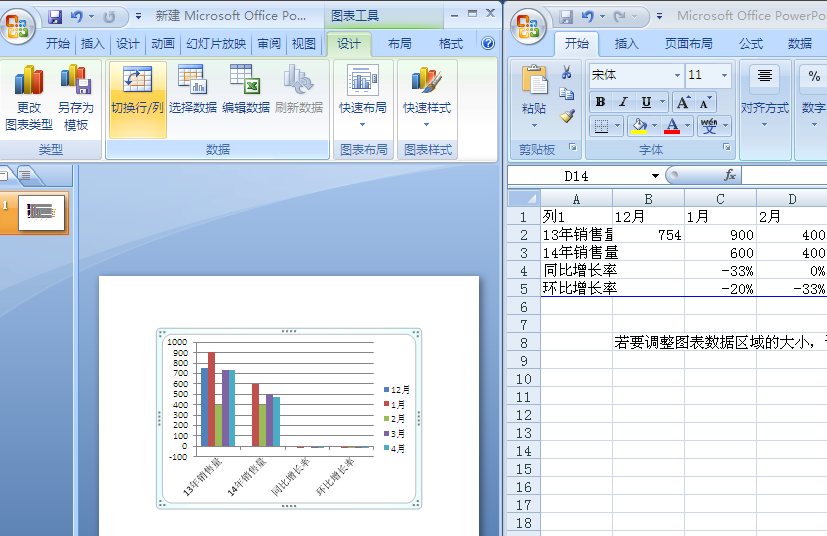Image resolution: width=827 pixels, height=536 pixels.
Task: Open 剪贴板 clipboard dialog launcher
Action: pos(573,147)
